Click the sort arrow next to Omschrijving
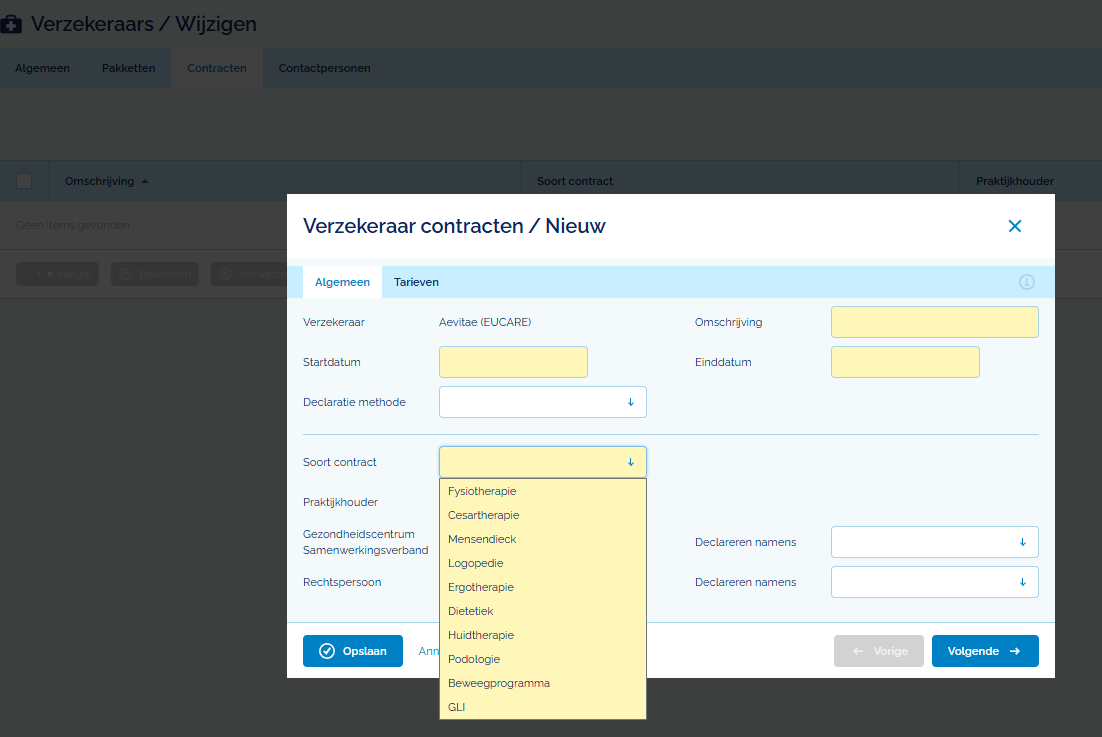 145,181
